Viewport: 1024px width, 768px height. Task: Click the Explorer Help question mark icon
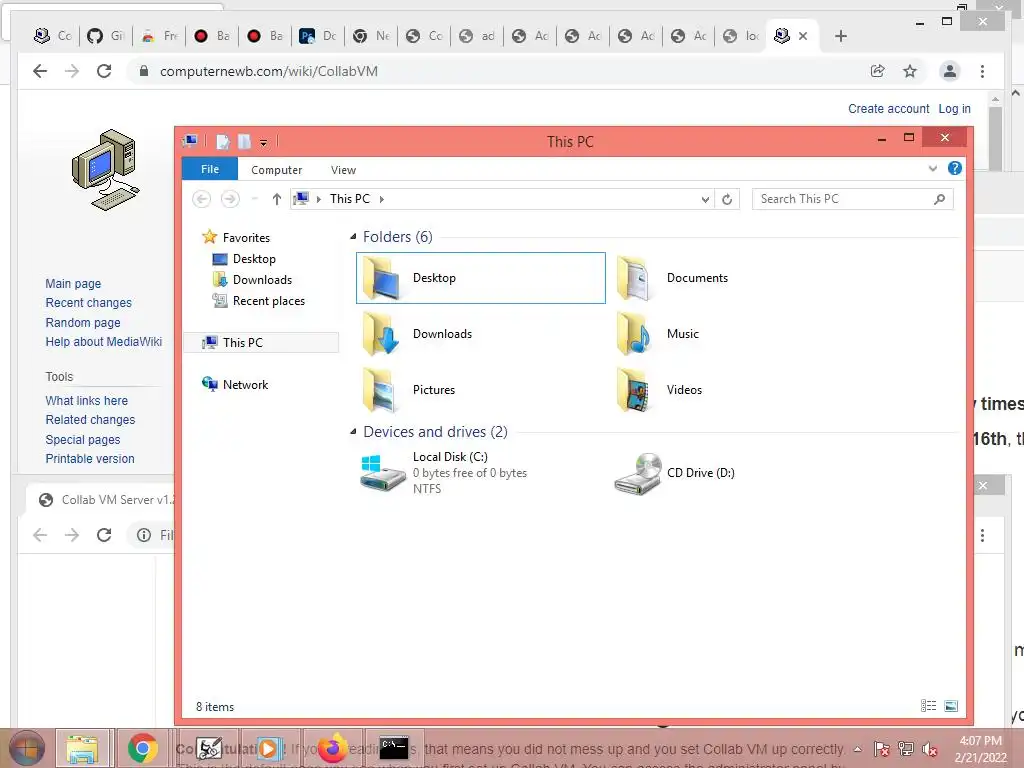coord(955,168)
